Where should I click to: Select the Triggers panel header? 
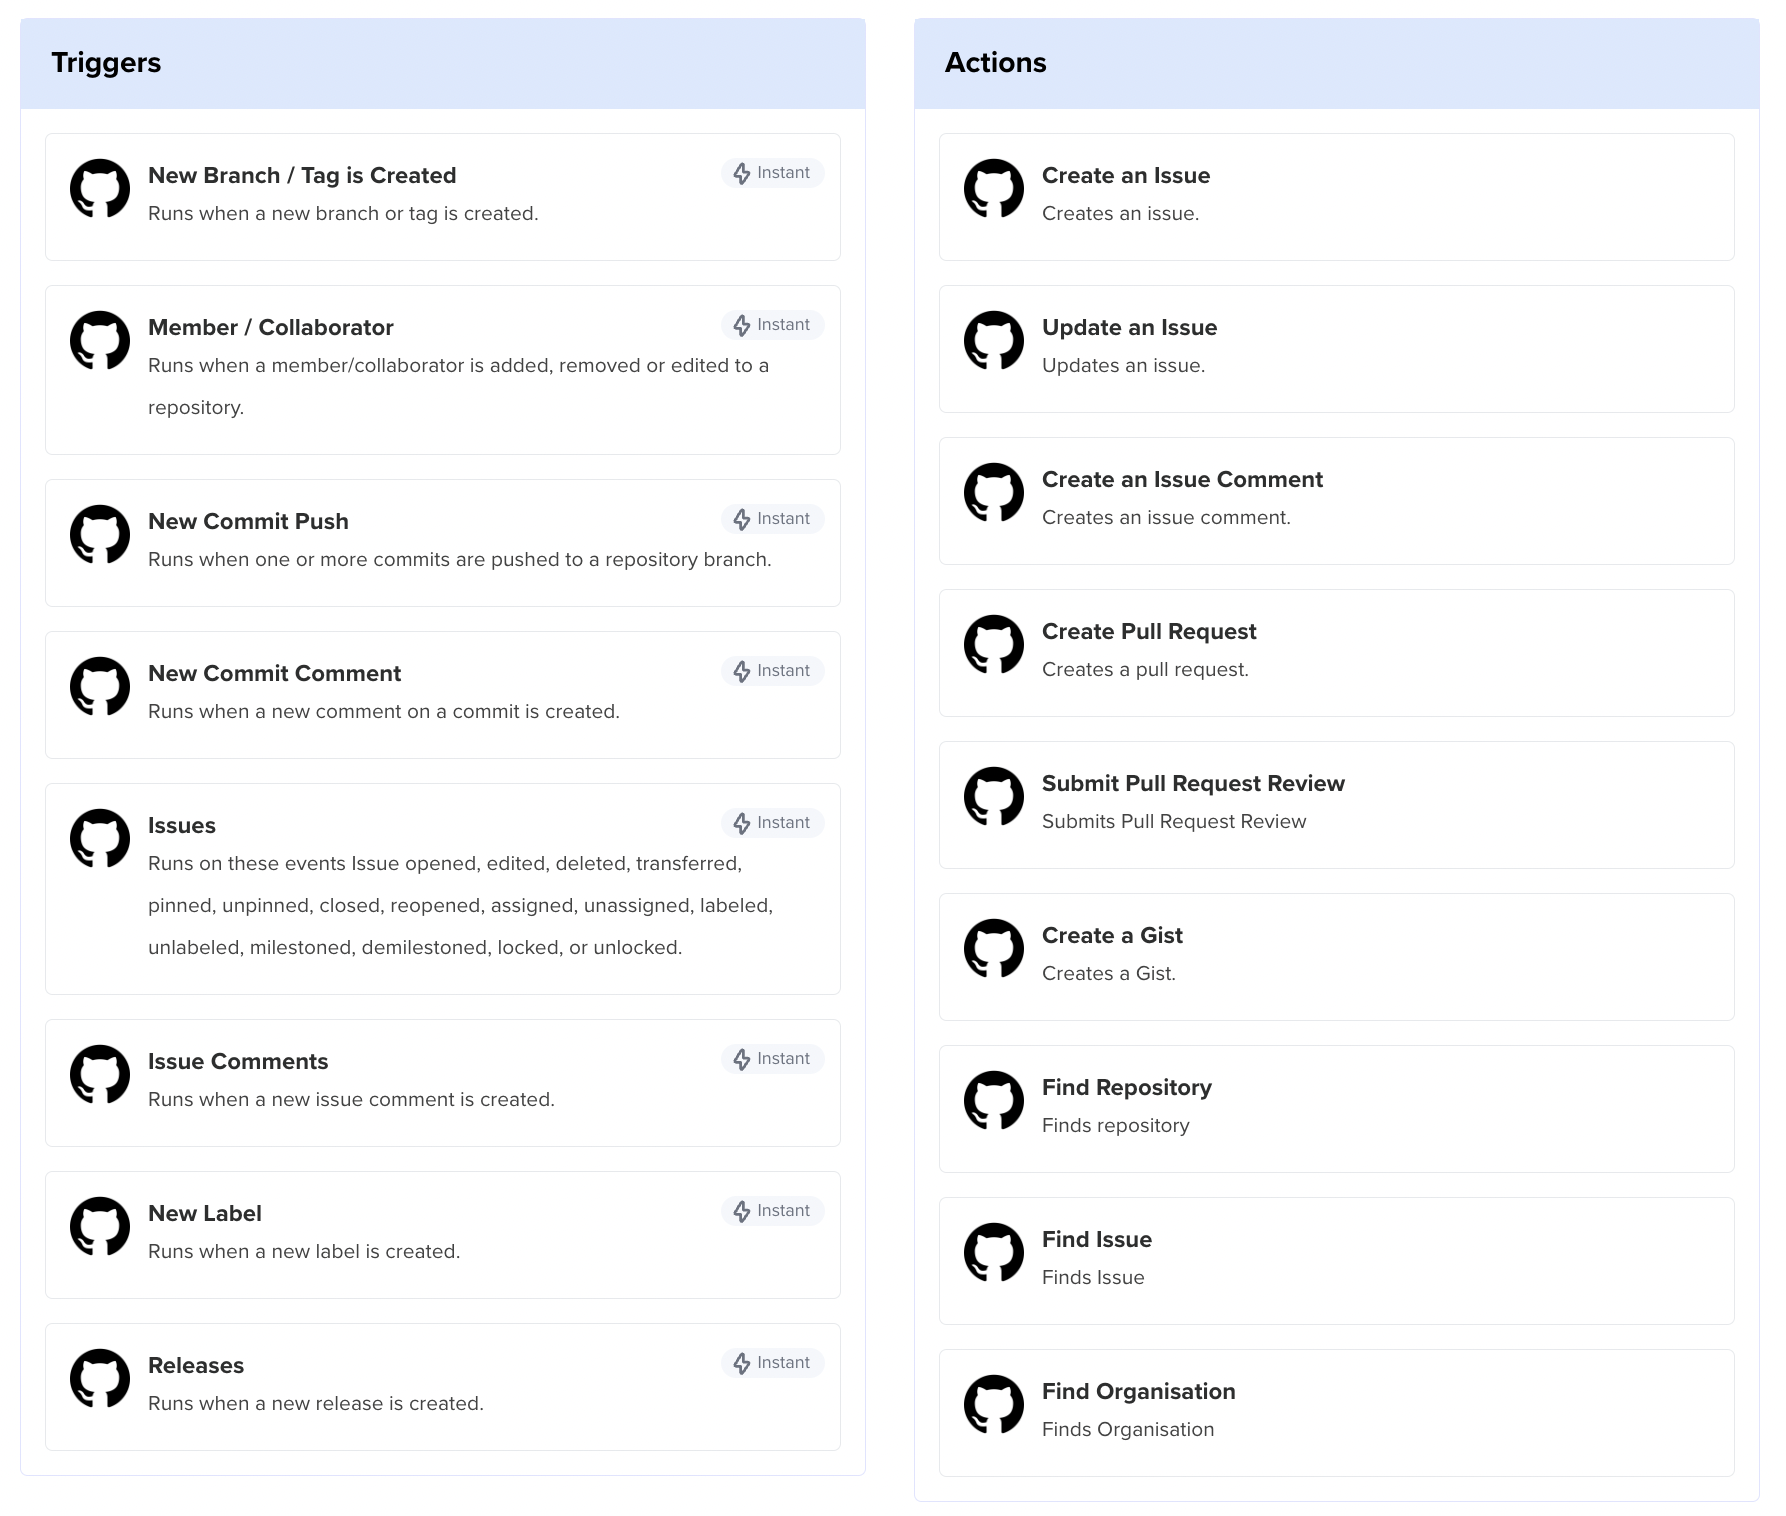tap(106, 62)
